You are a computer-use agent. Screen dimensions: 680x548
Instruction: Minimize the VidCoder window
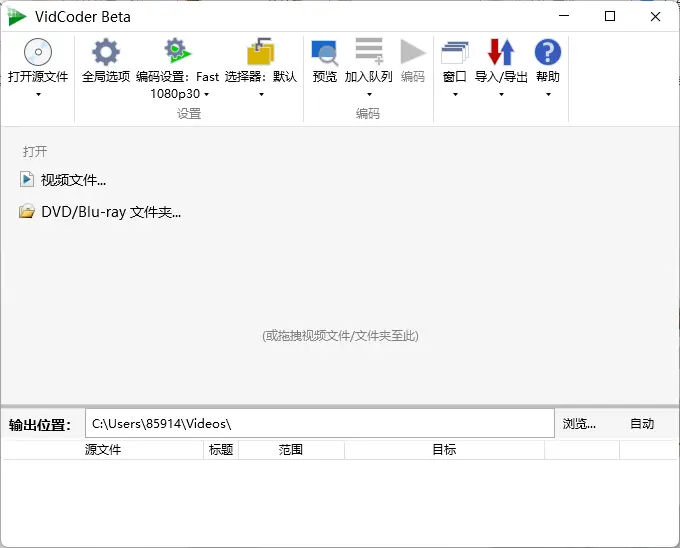click(x=564, y=16)
